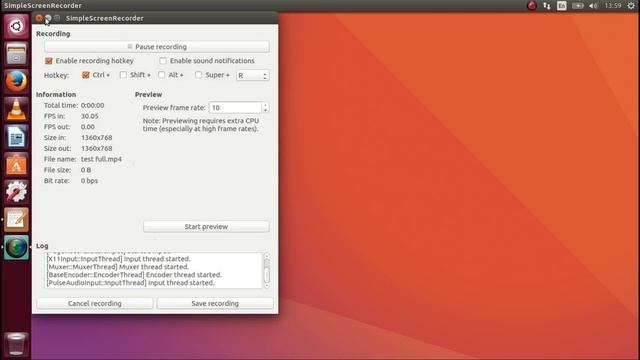Open LibreOffice Writer from the dock
The image size is (640, 360).
[16, 137]
